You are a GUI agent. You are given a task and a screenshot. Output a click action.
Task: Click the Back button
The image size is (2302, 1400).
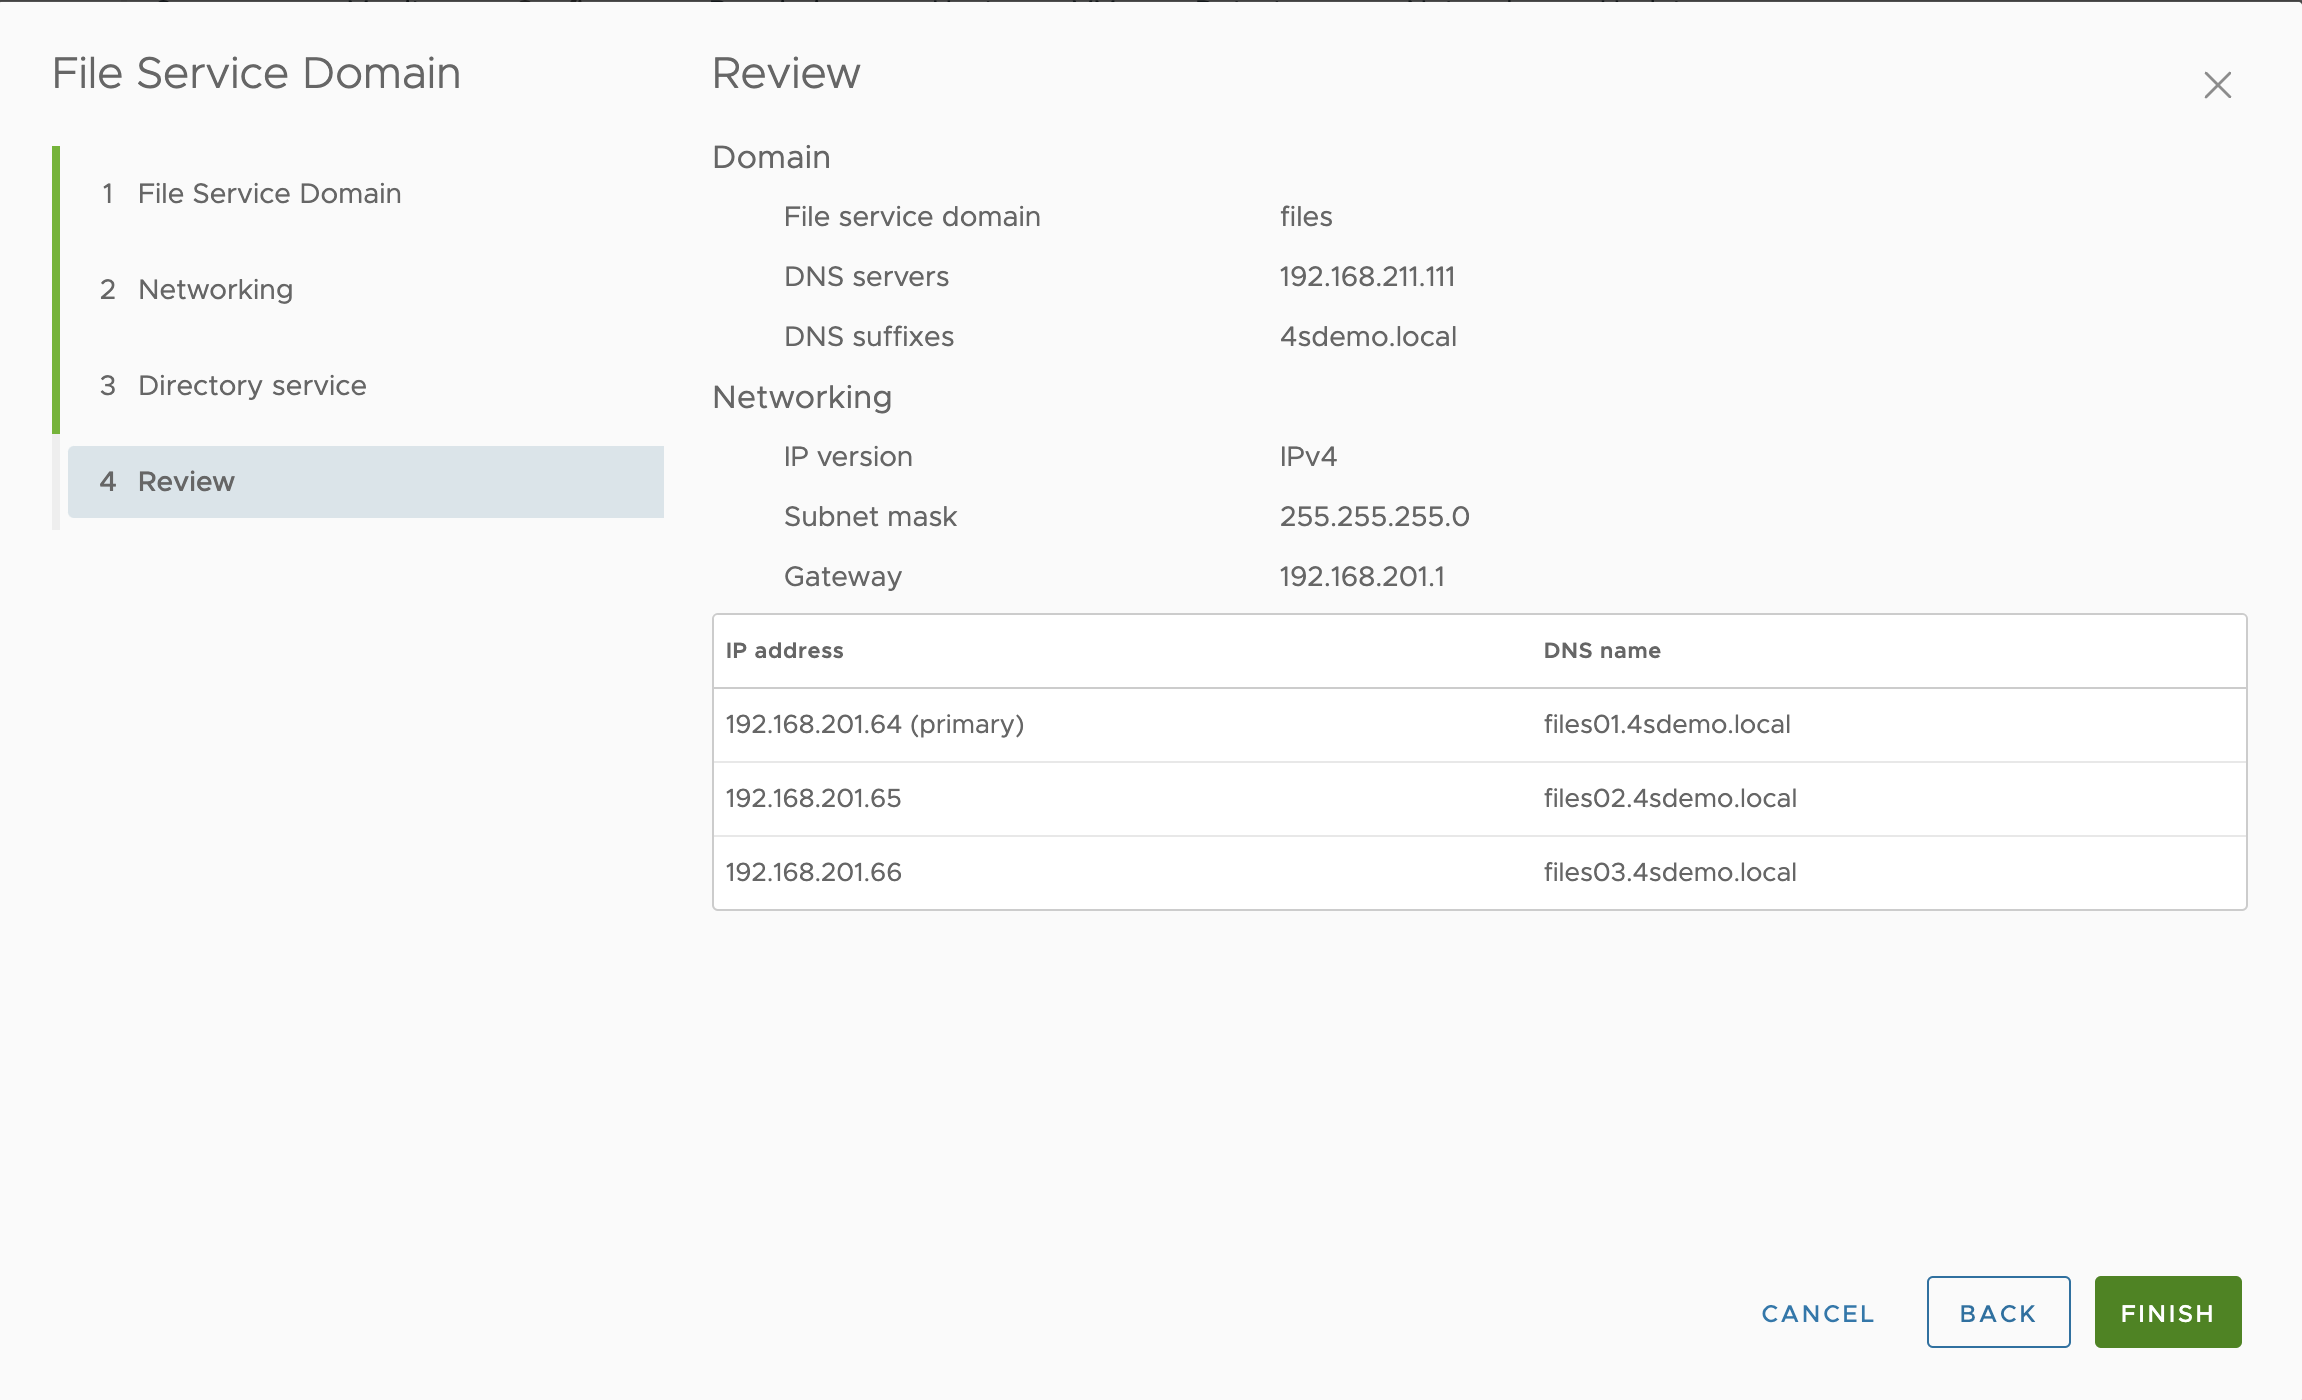1998,1312
